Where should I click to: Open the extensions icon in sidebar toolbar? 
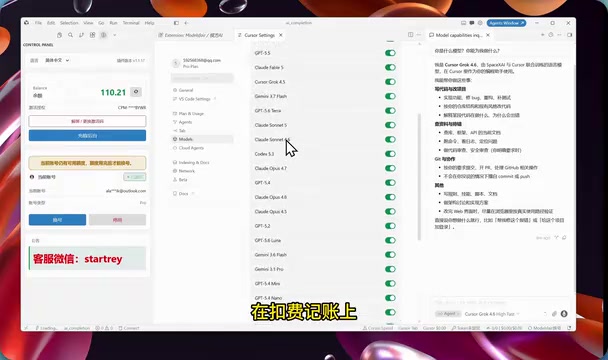click(x=92, y=35)
